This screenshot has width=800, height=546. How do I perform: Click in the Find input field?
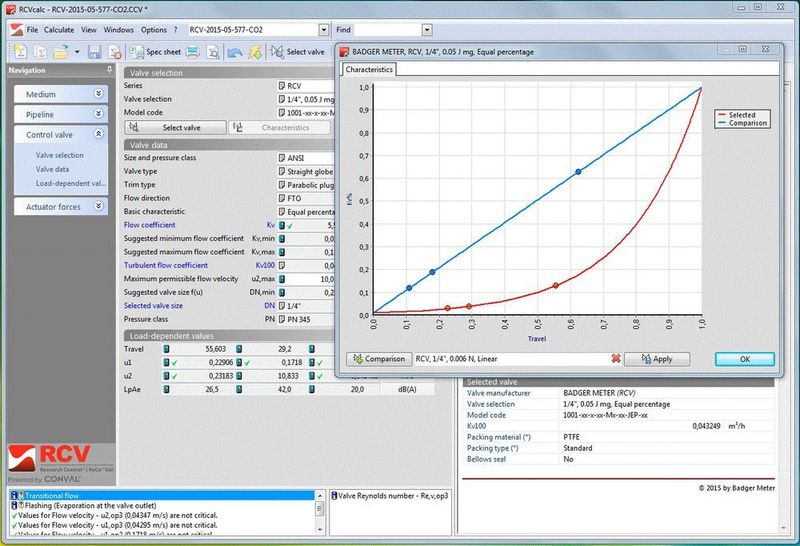[x=388, y=30]
